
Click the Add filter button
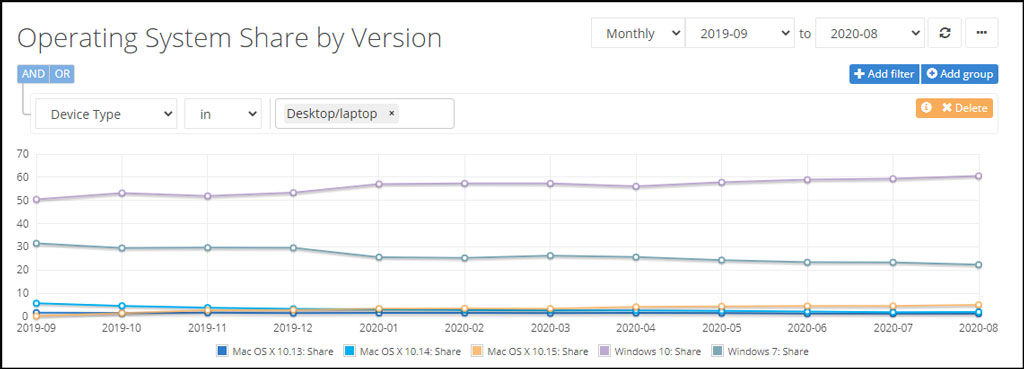point(884,74)
